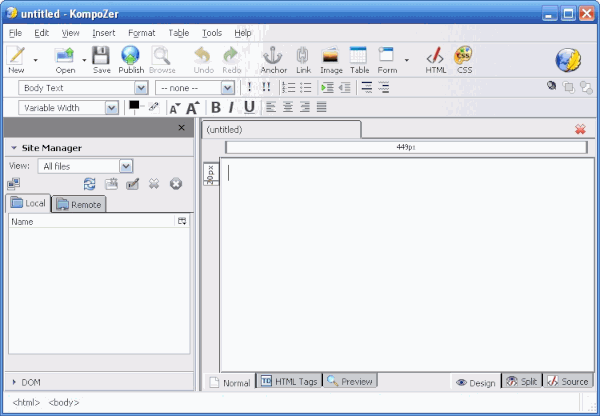This screenshot has height=416, width=600.
Task: Toggle Underline formatting
Action: [249, 108]
